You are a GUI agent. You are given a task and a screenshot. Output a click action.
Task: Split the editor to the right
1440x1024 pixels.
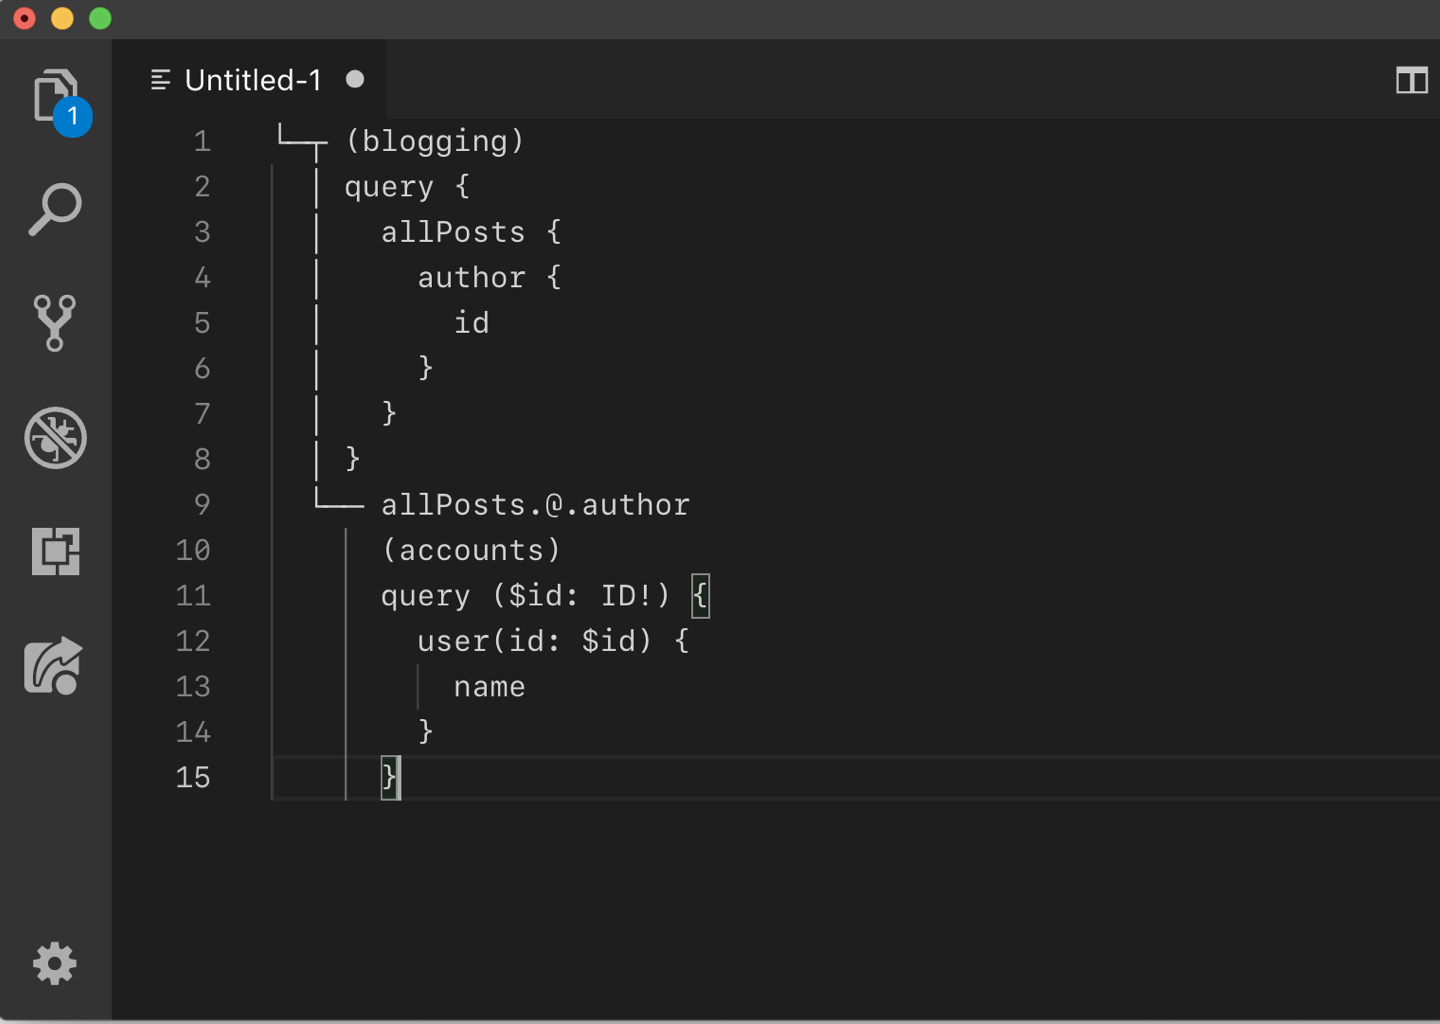1412,80
